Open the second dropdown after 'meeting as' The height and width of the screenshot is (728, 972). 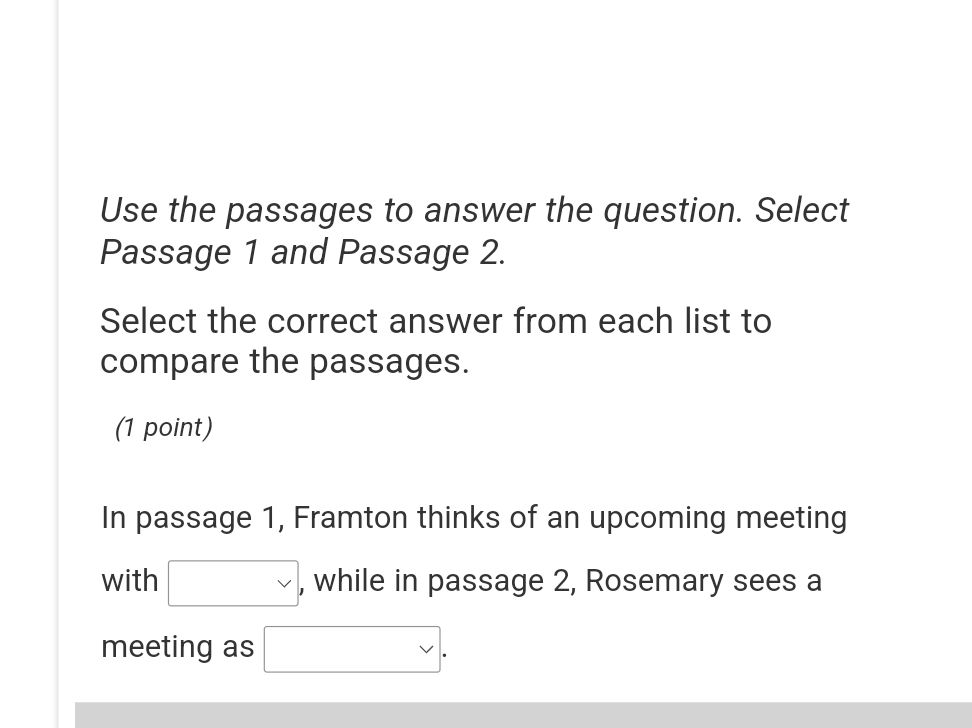[351, 648]
